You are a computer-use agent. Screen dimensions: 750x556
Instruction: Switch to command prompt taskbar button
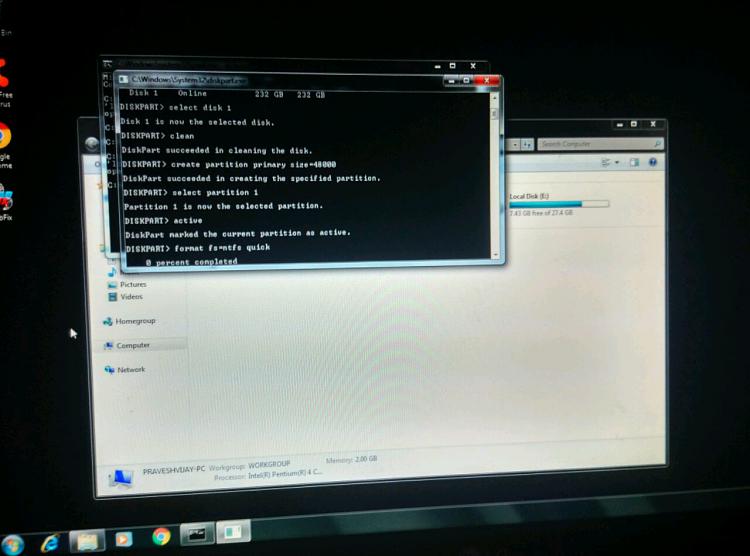tap(197, 534)
